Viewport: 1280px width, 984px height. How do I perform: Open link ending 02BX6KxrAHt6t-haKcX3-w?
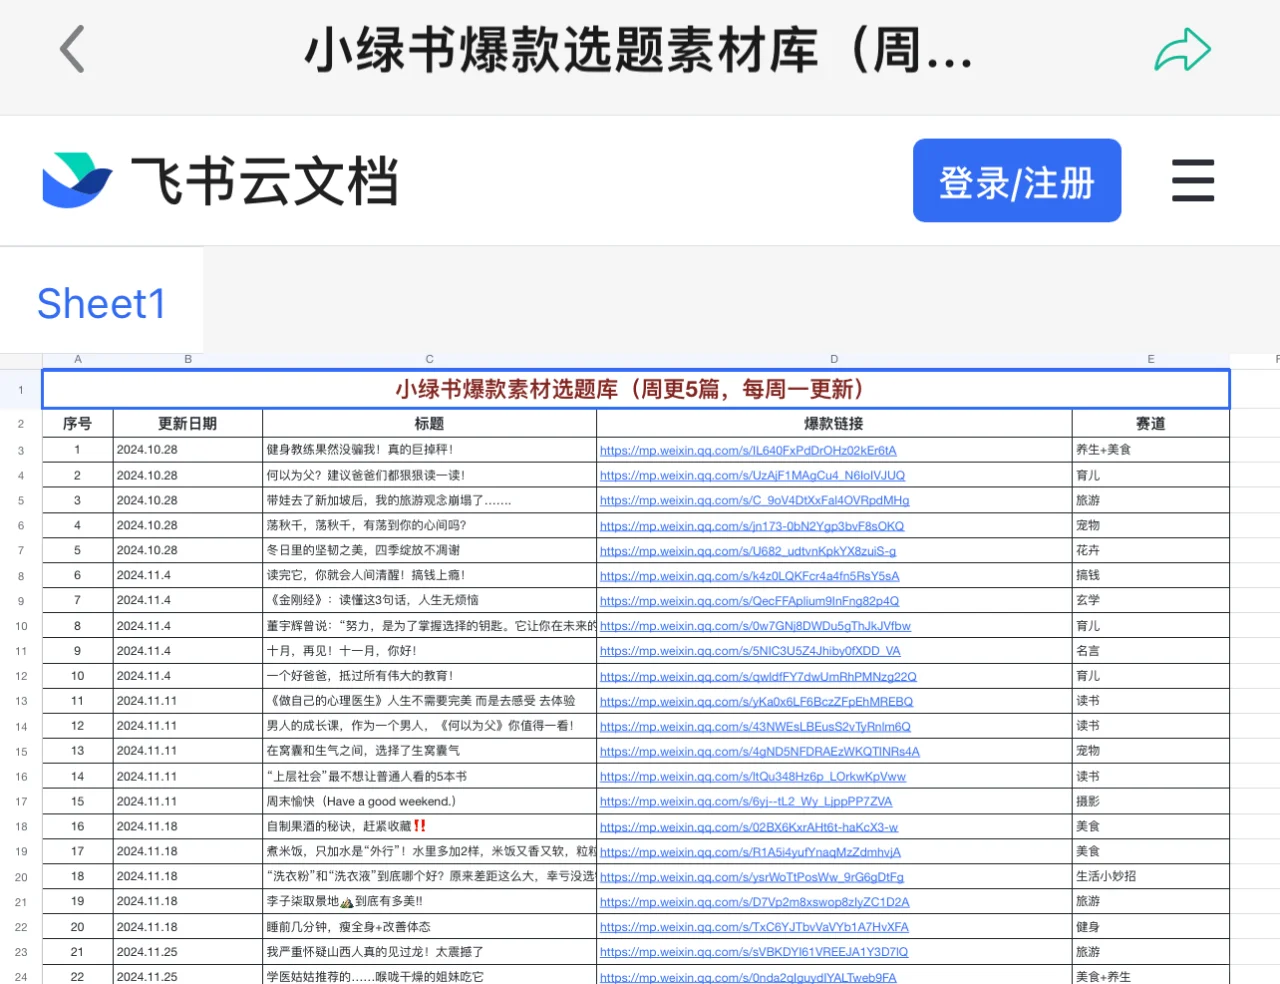749,827
